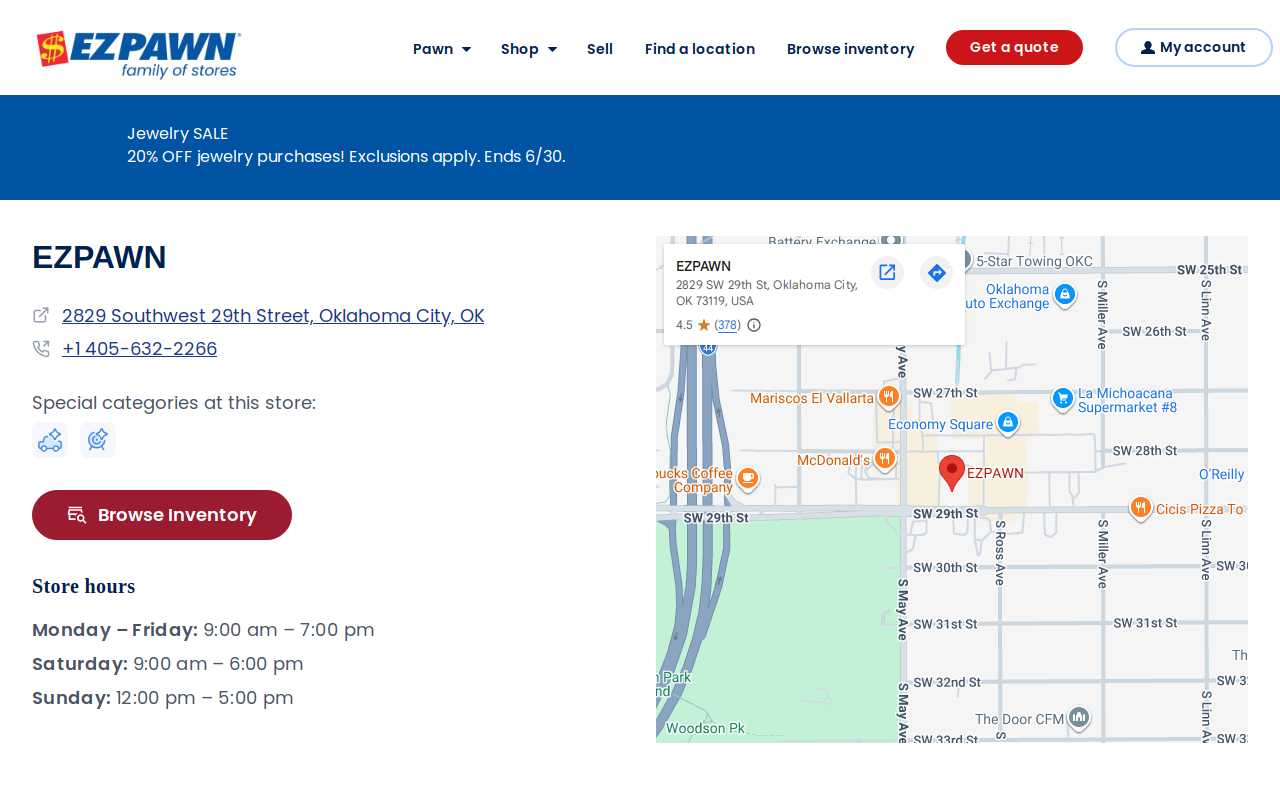Click the Economy Square shopping marker
This screenshot has height=800, width=1280.
[1008, 423]
